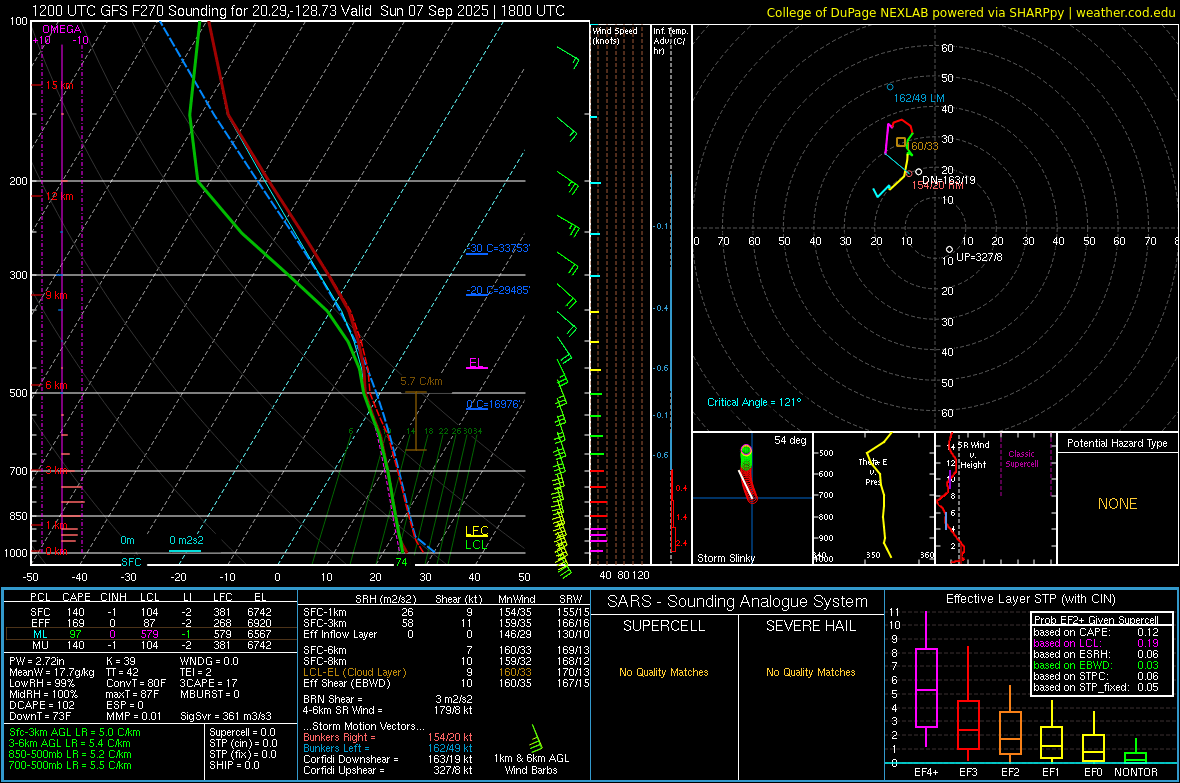The image size is (1180, 783).
Task: Select the highlighted 'ML' parcel row
Action: click(150, 634)
